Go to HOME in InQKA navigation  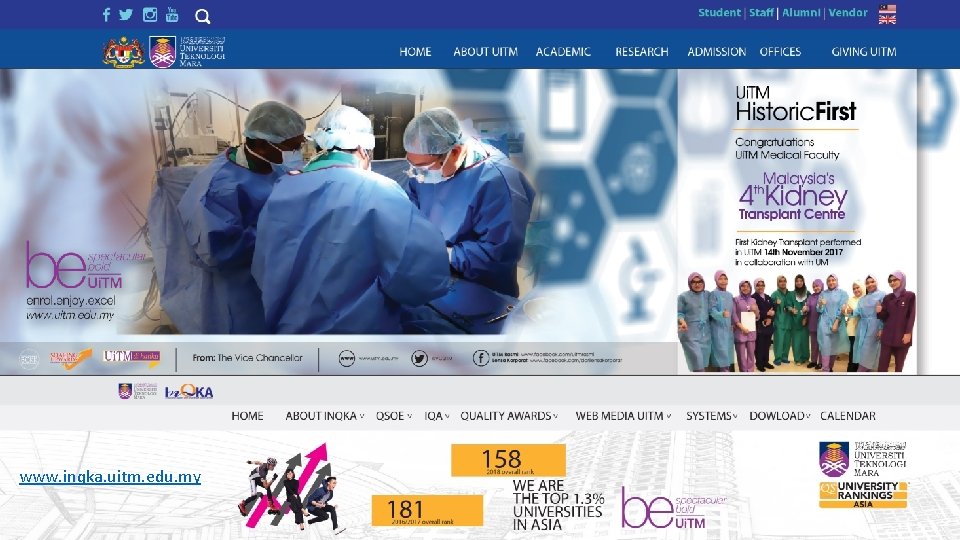pyautogui.click(x=247, y=416)
